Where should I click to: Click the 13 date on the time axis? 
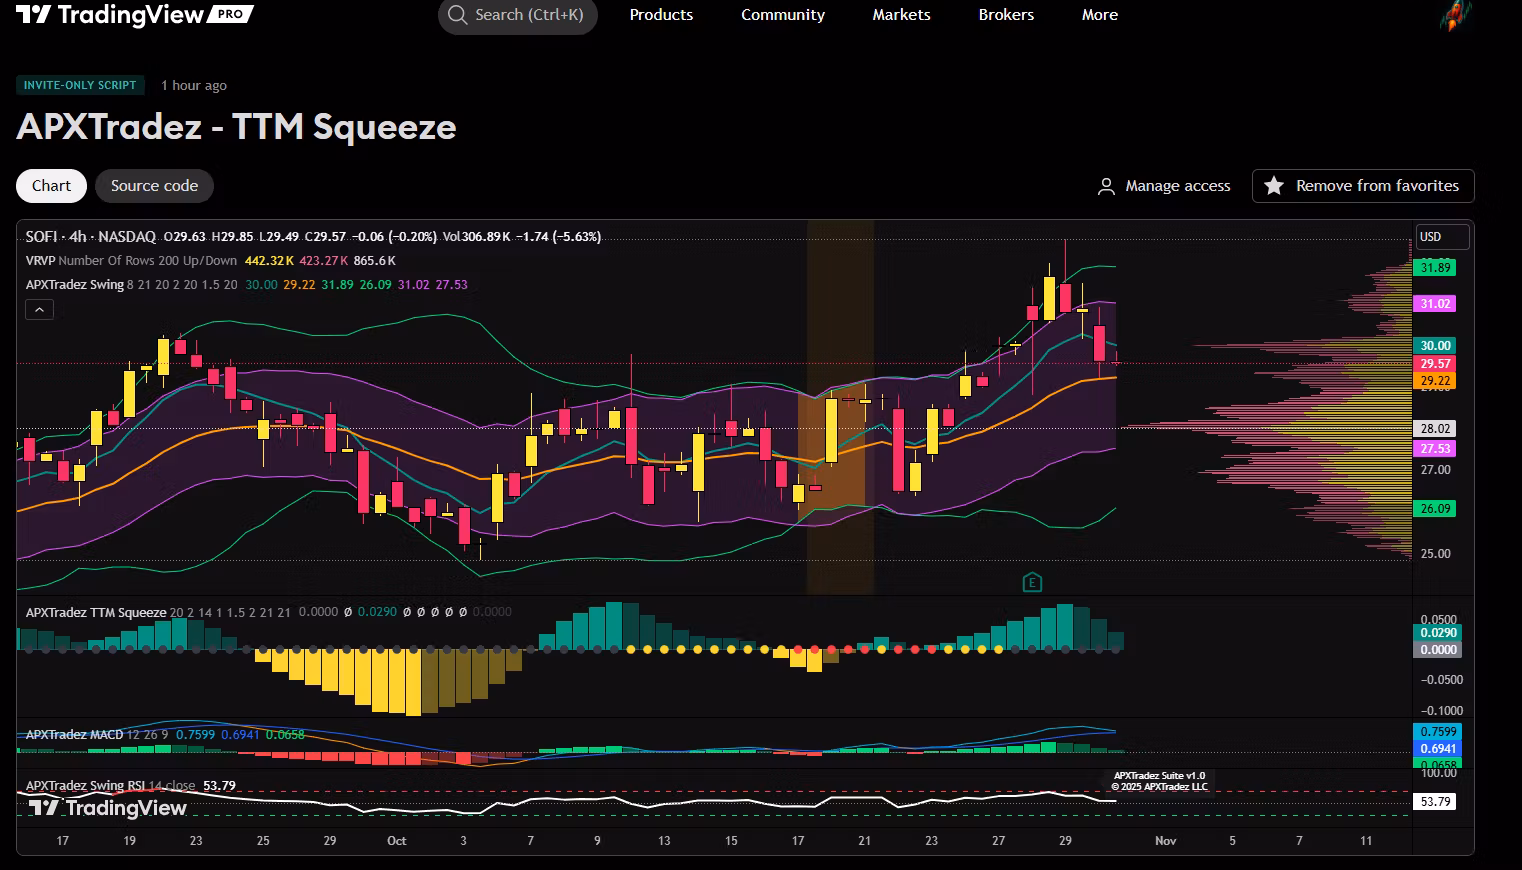pos(664,841)
